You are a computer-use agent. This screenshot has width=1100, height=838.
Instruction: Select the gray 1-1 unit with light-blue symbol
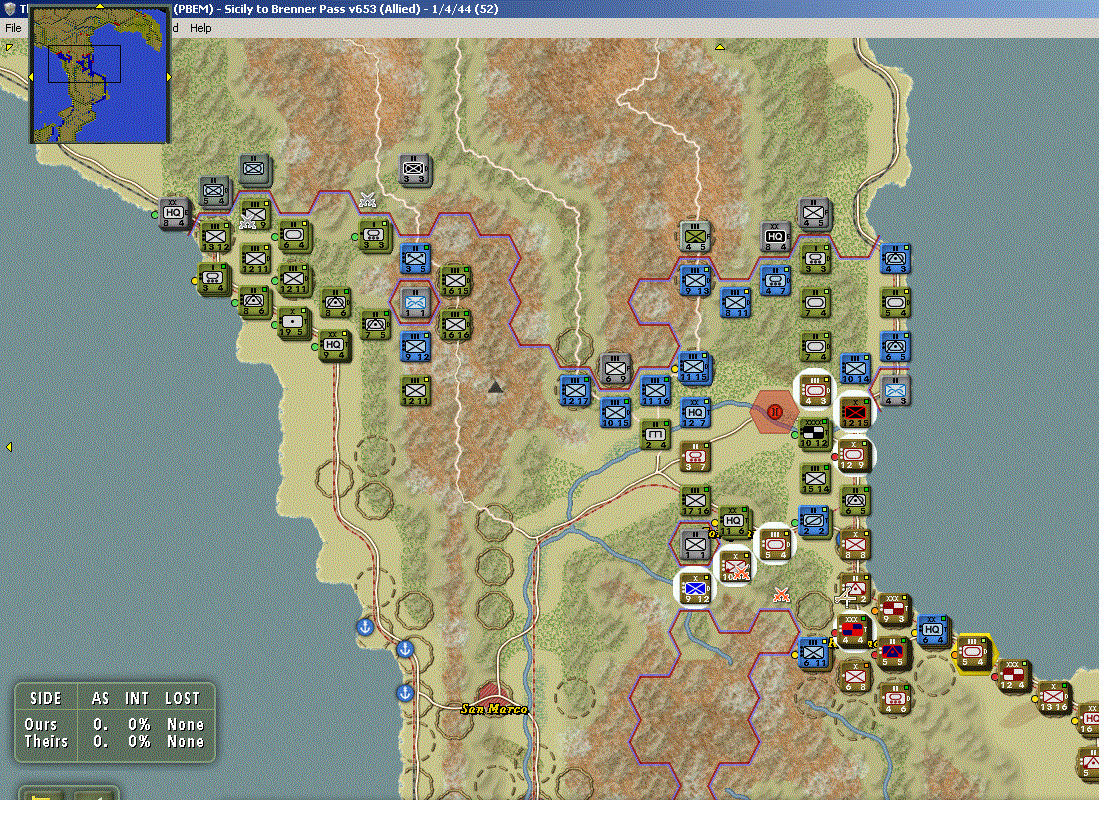coord(415,303)
